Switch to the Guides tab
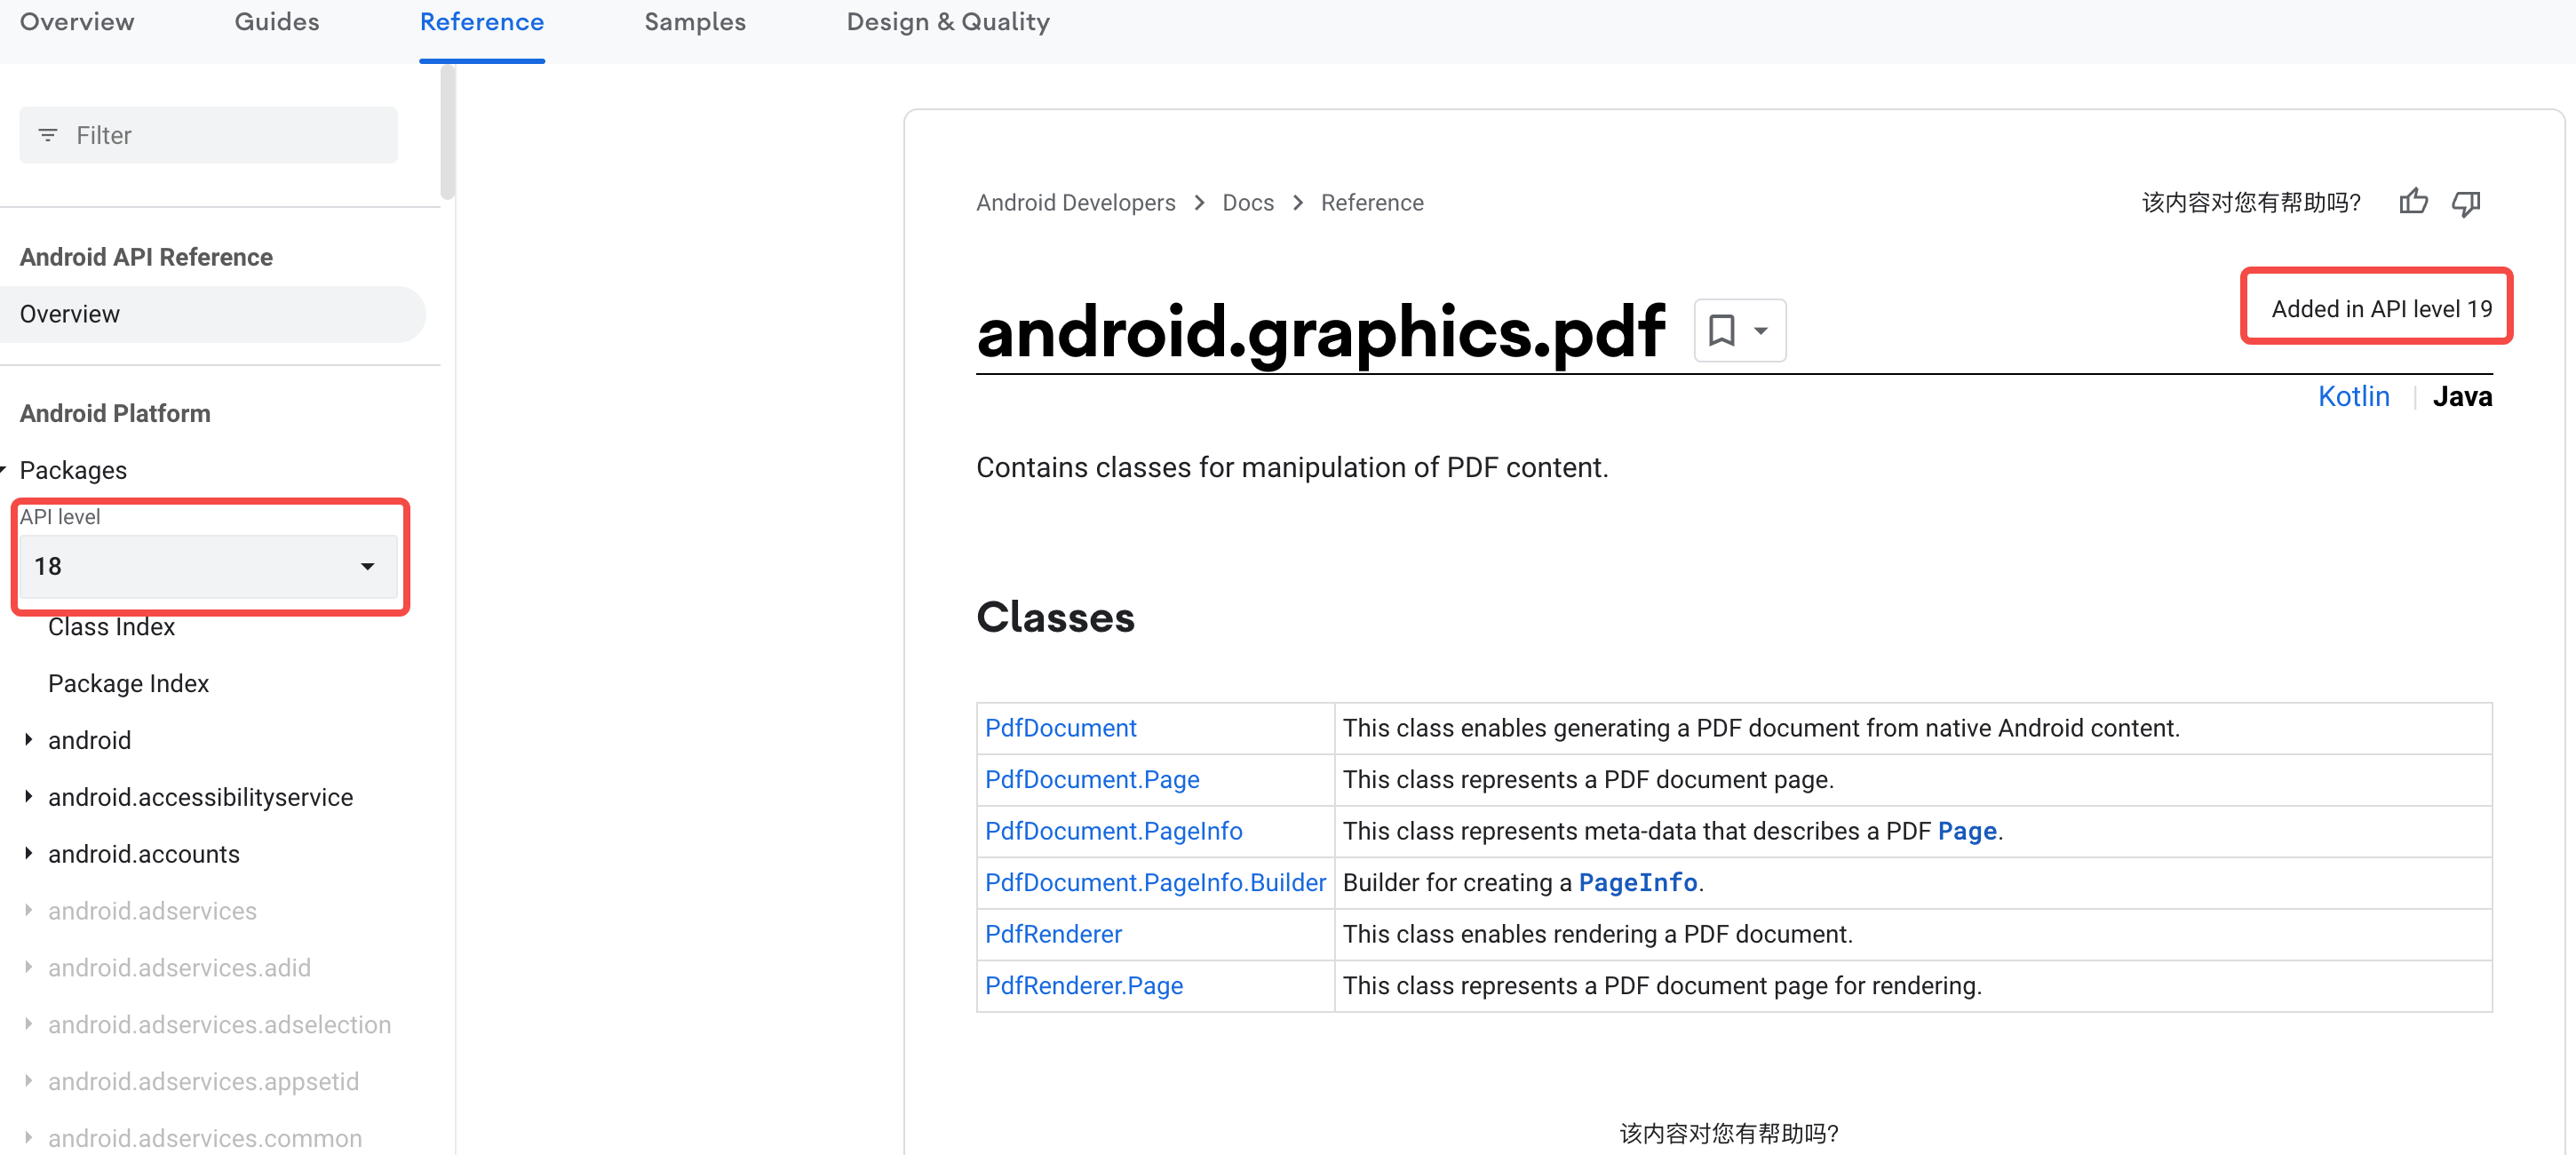2576x1155 pixels. tap(277, 22)
